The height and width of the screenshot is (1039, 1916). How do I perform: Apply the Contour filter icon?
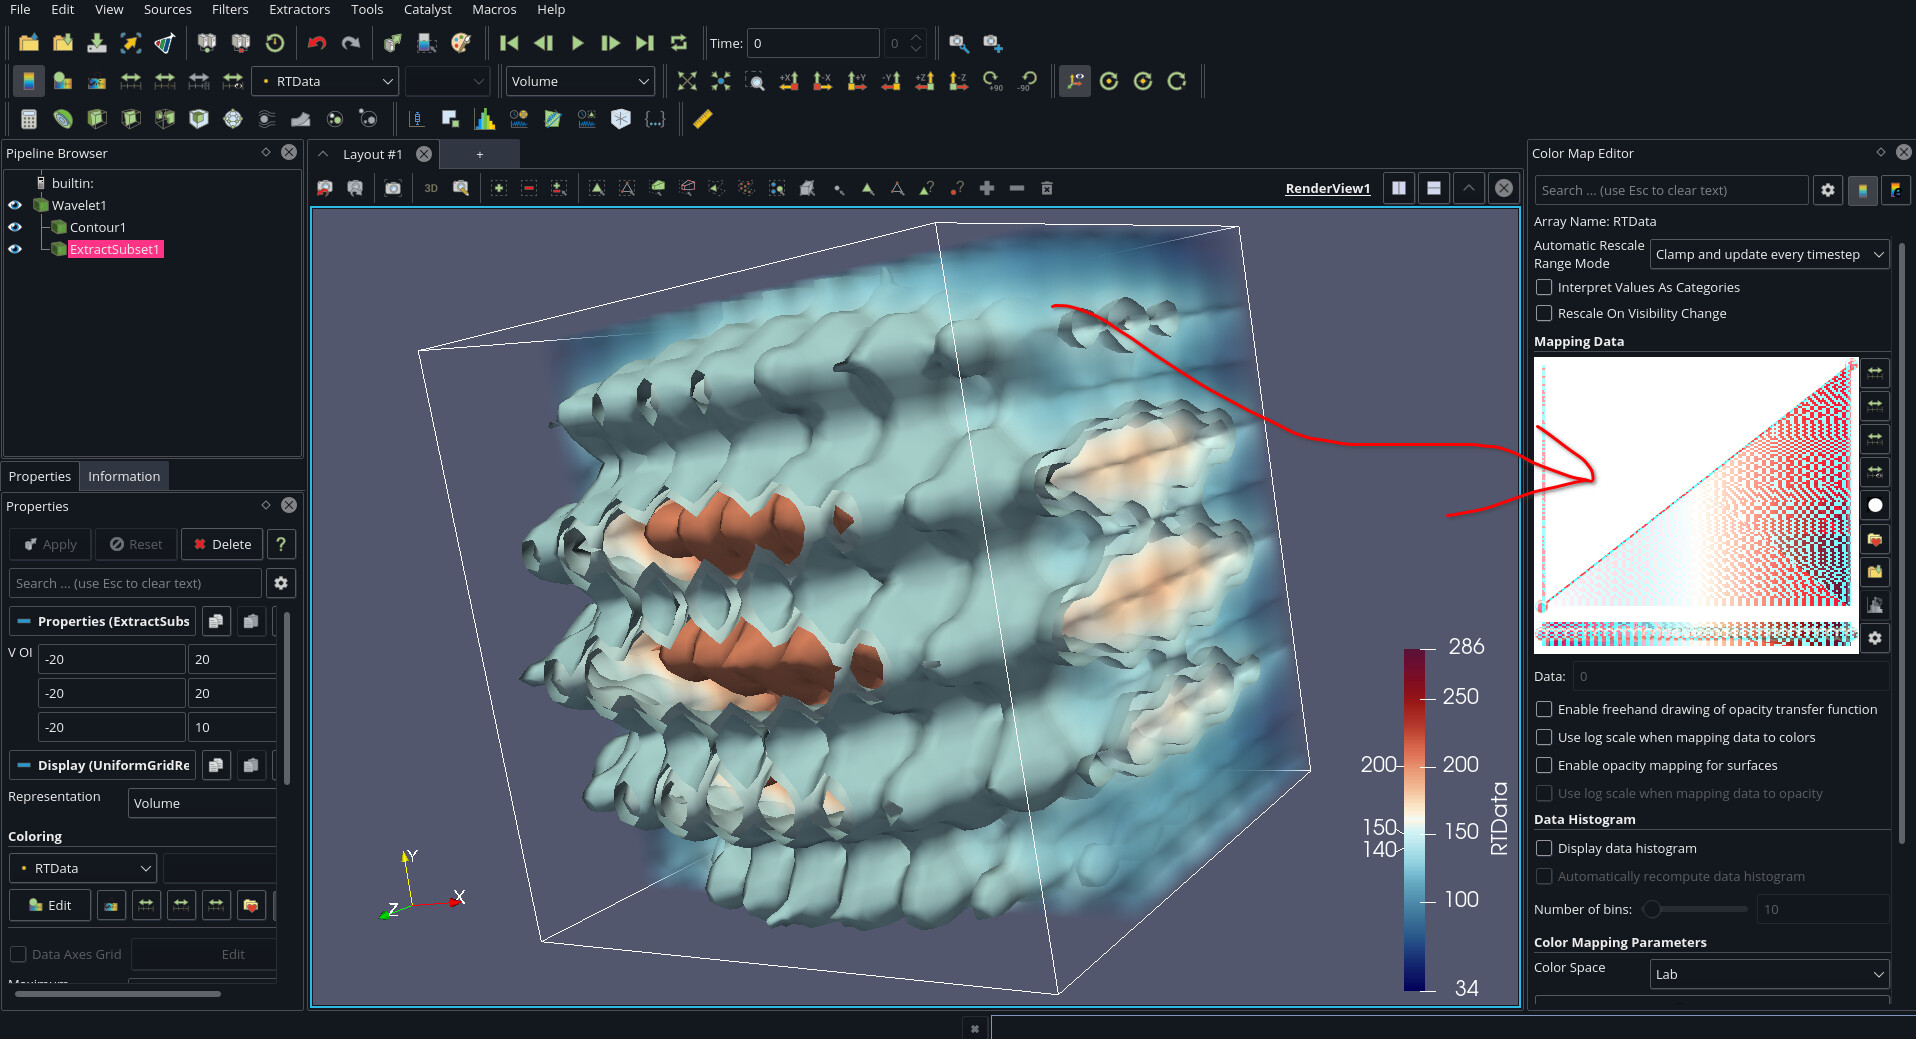tap(63, 119)
